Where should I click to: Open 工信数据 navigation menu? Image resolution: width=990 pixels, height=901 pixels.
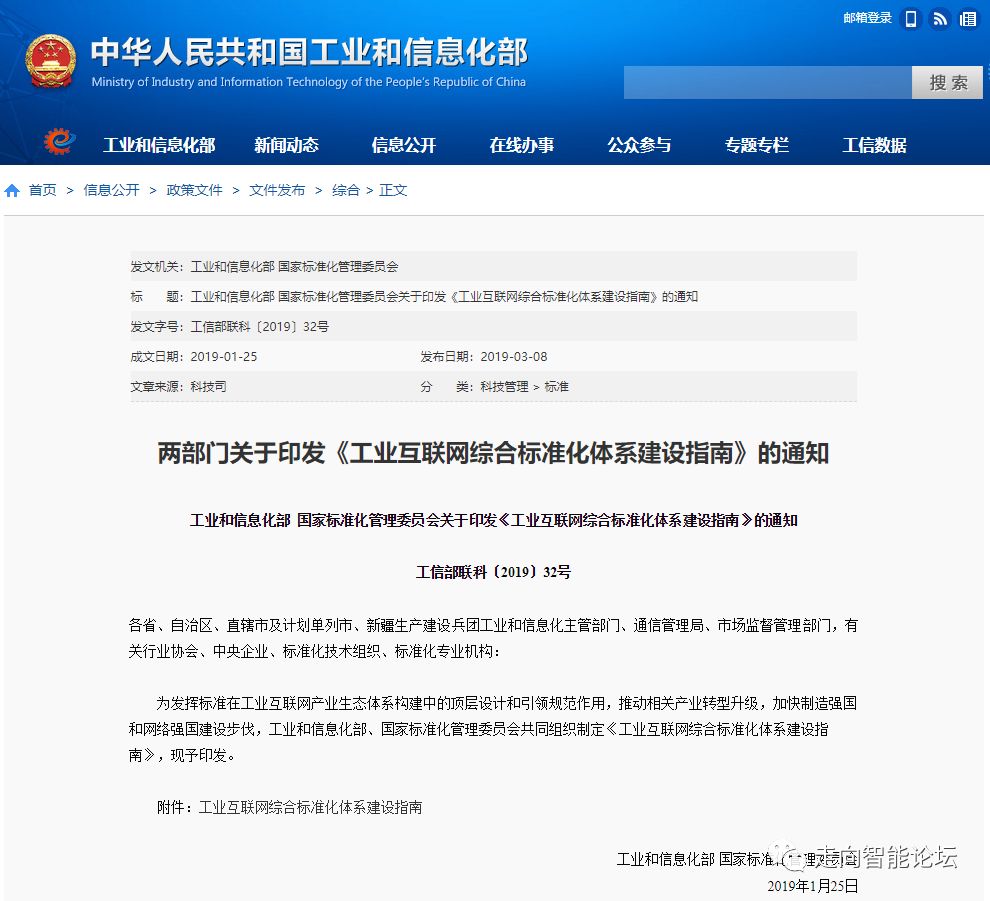point(874,145)
